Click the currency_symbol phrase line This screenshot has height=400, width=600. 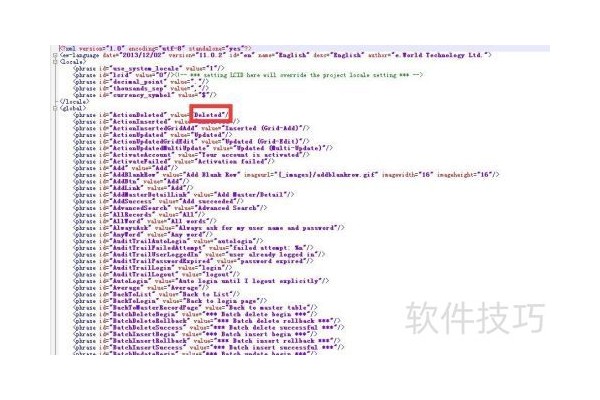(x=145, y=95)
